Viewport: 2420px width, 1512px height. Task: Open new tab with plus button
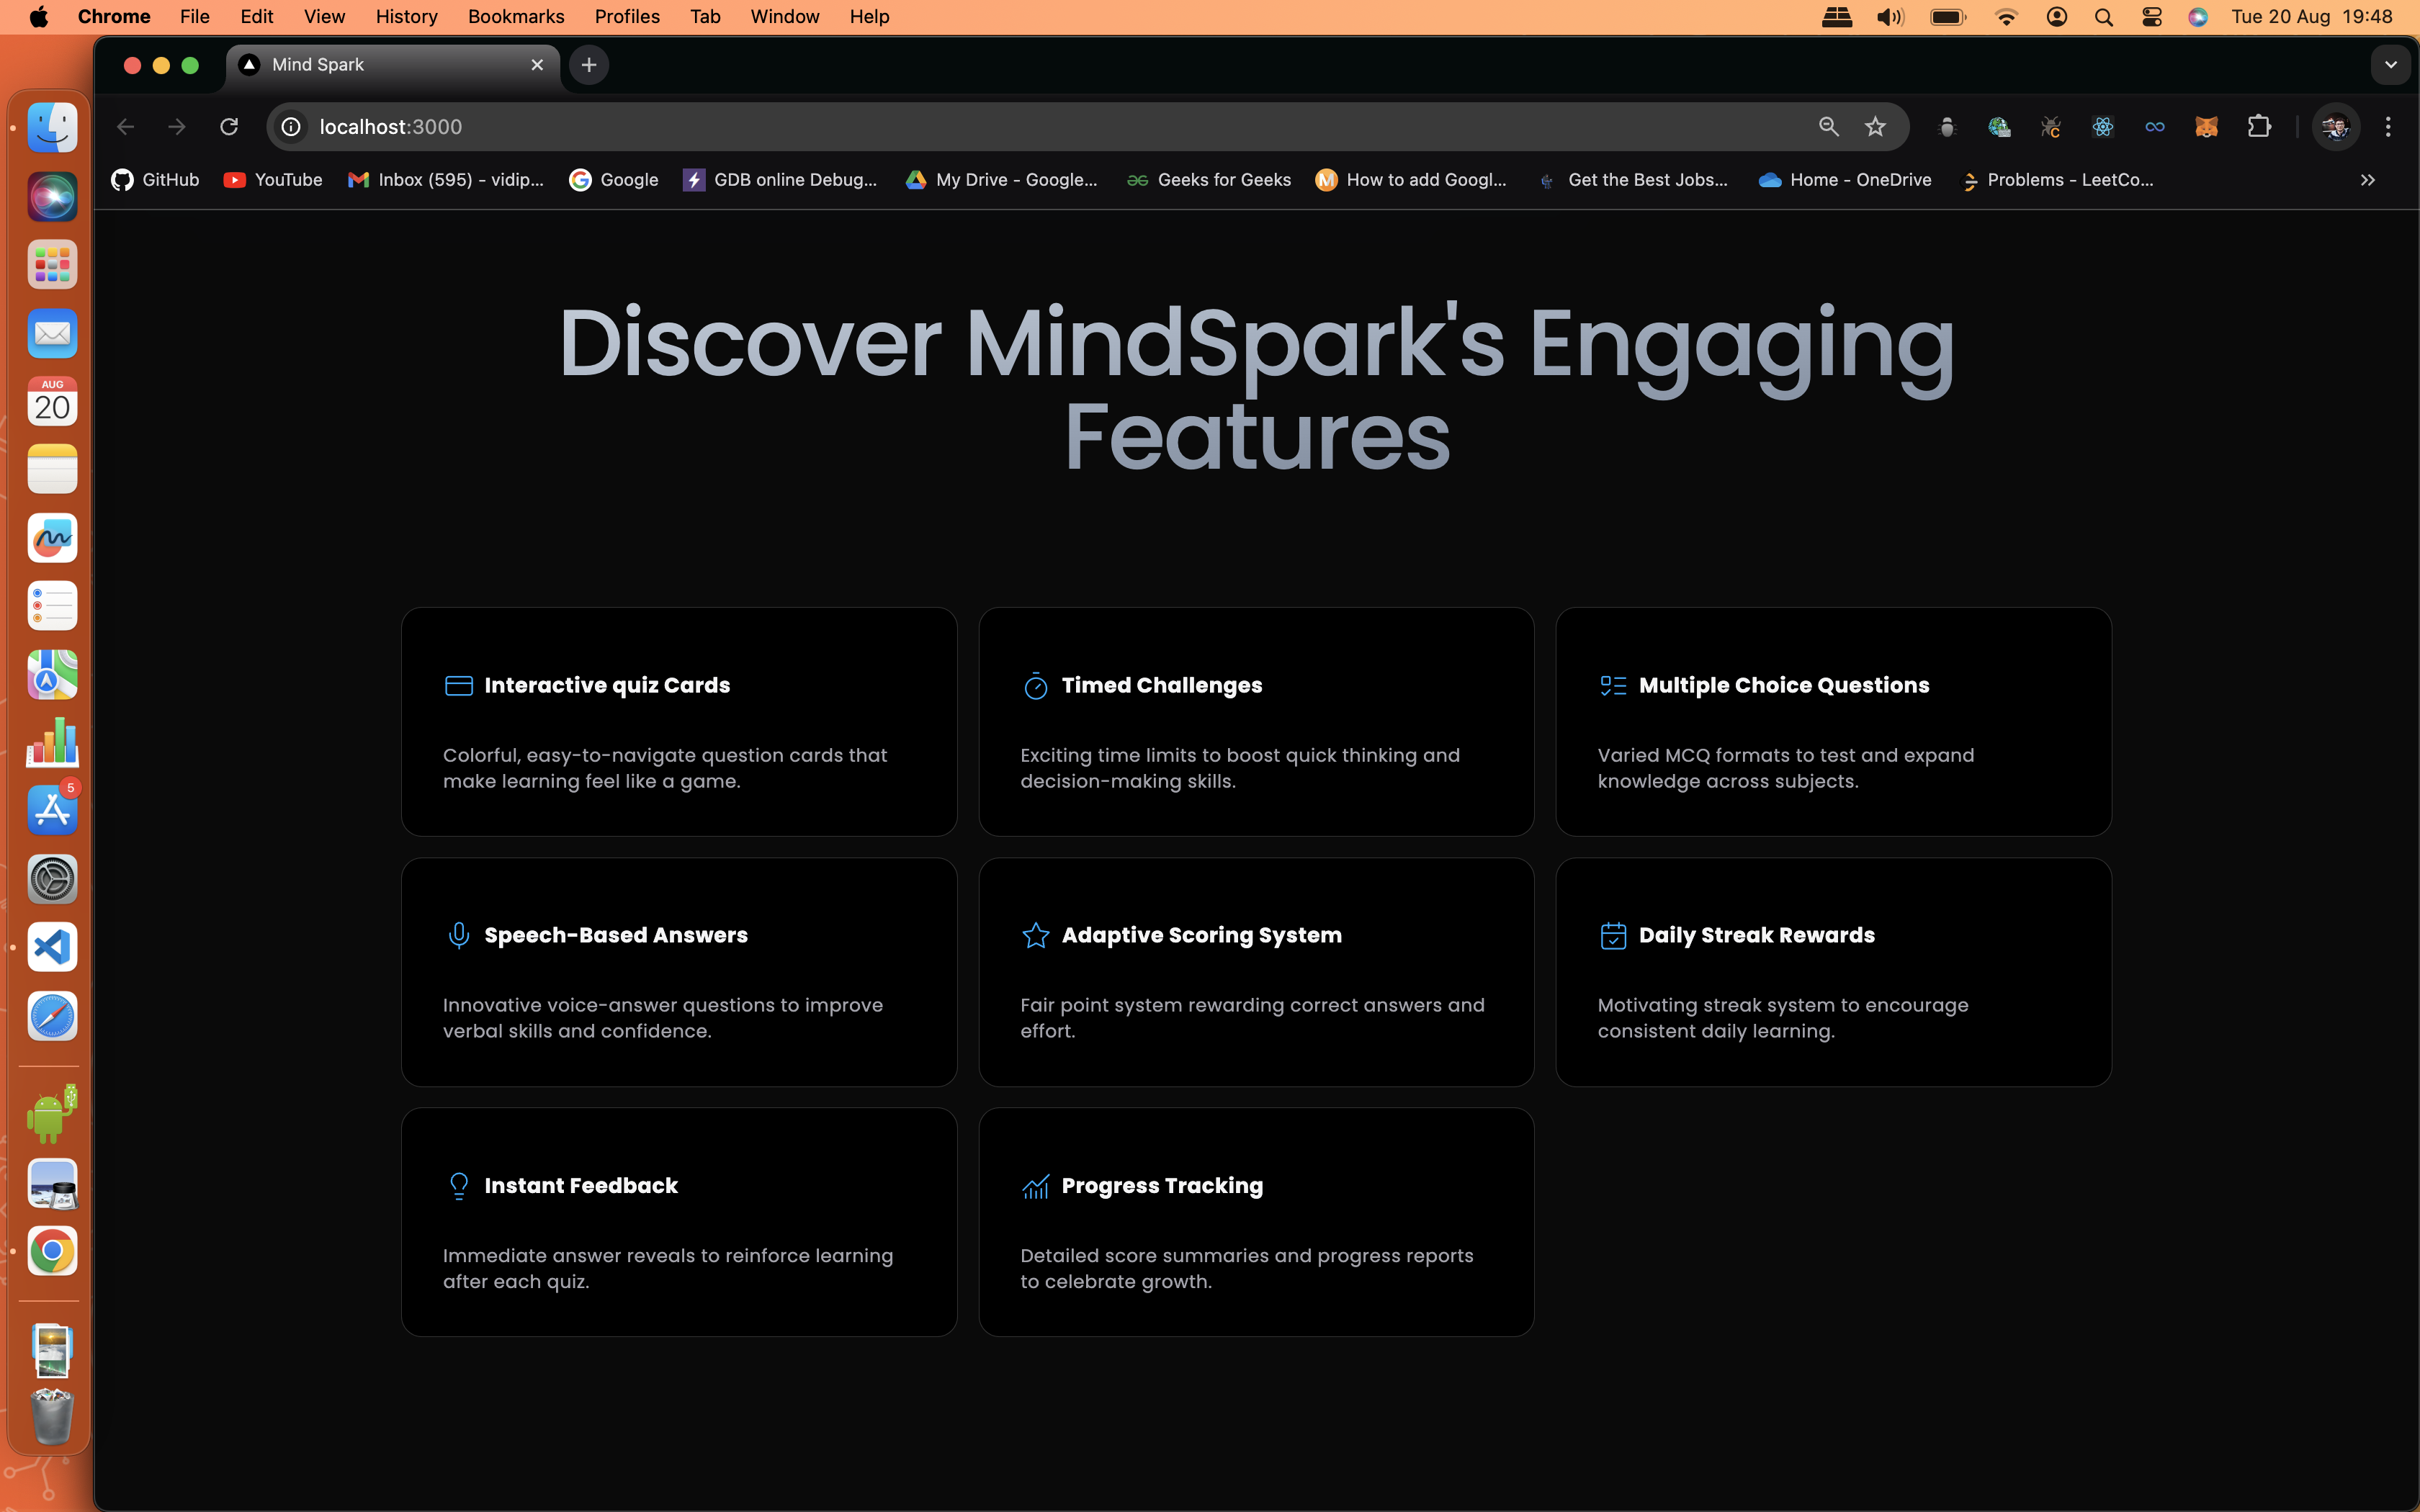coord(589,65)
